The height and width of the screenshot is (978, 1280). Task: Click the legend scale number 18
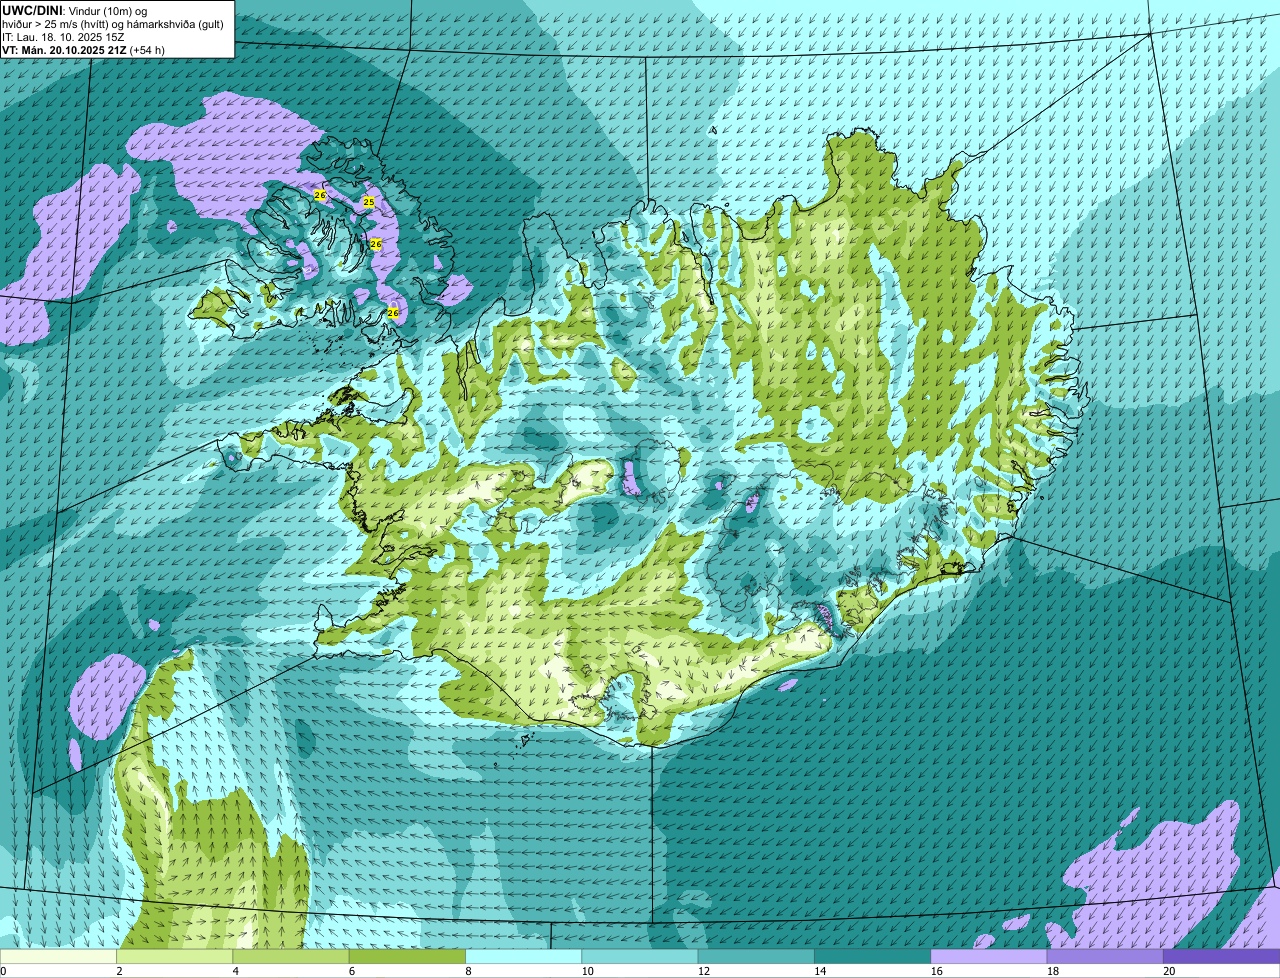(1053, 971)
